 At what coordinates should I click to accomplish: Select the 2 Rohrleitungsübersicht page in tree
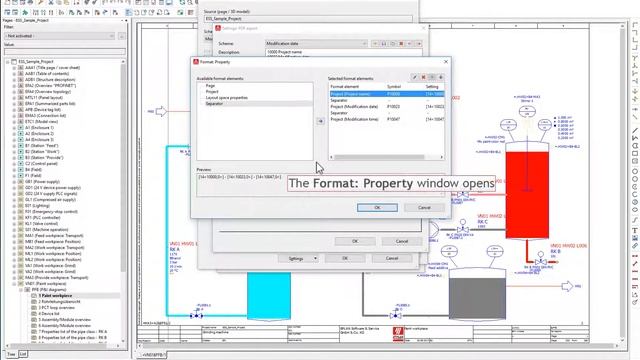tap(59, 302)
